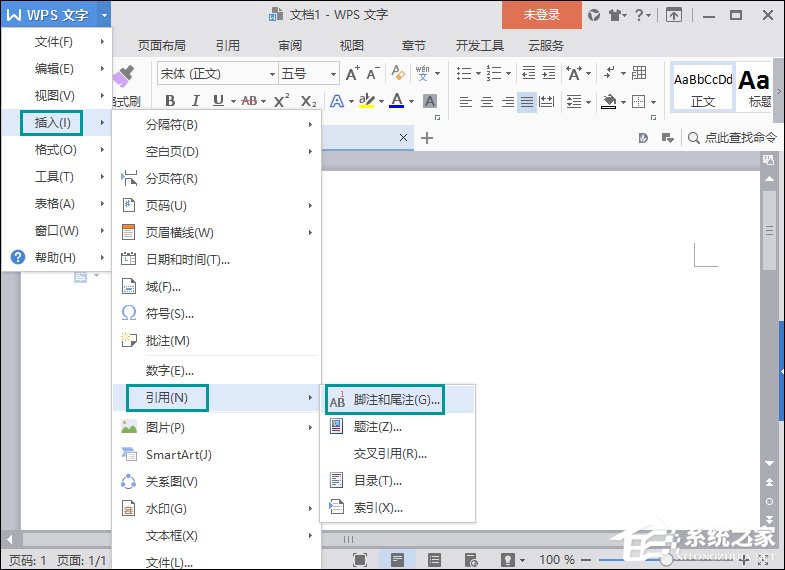Open the 格式(O) menu

[57, 150]
